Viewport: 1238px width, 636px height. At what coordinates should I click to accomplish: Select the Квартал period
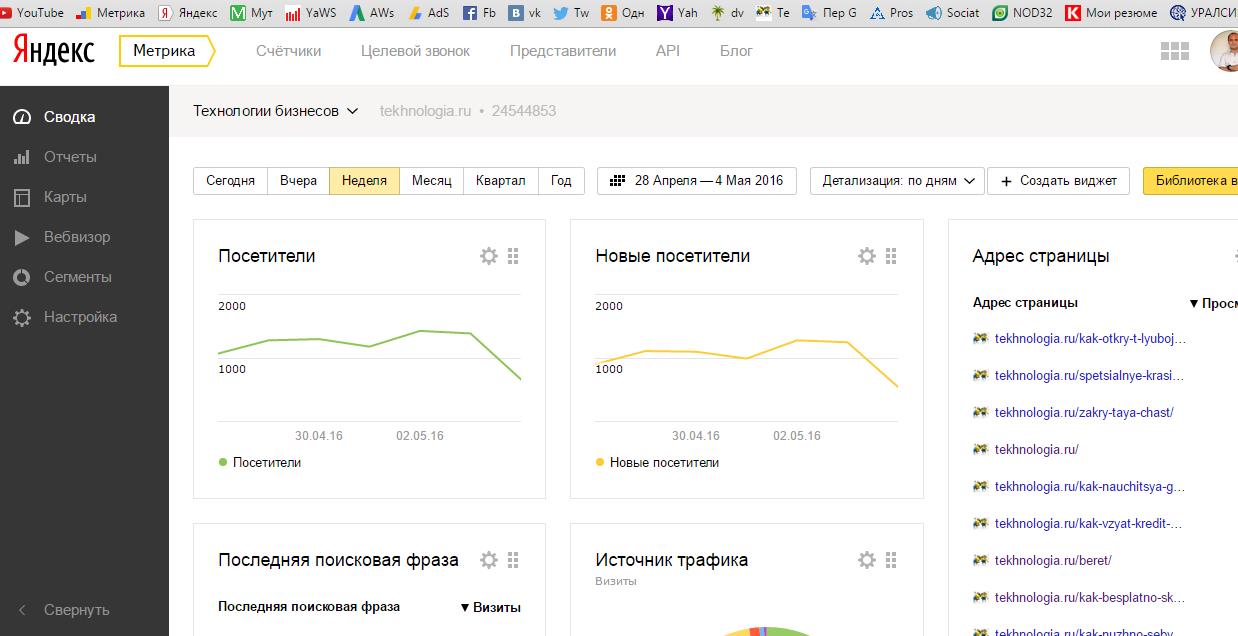(501, 181)
